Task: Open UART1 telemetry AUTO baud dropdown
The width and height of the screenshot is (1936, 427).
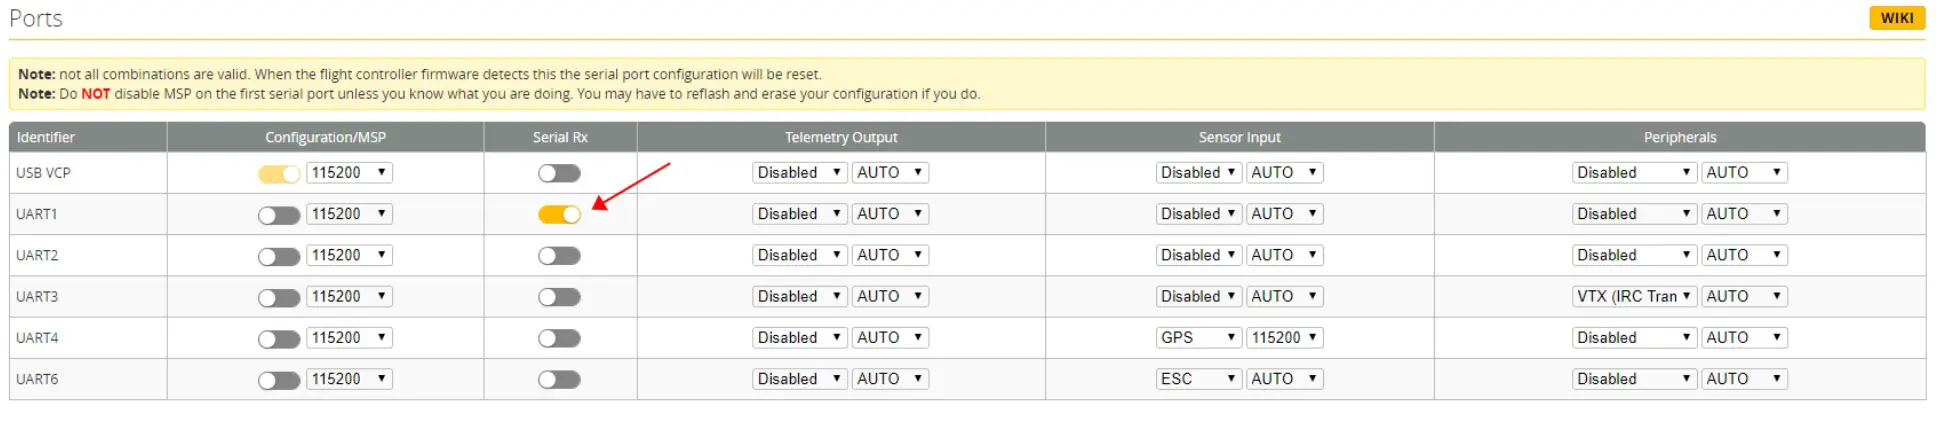Action: coord(890,214)
